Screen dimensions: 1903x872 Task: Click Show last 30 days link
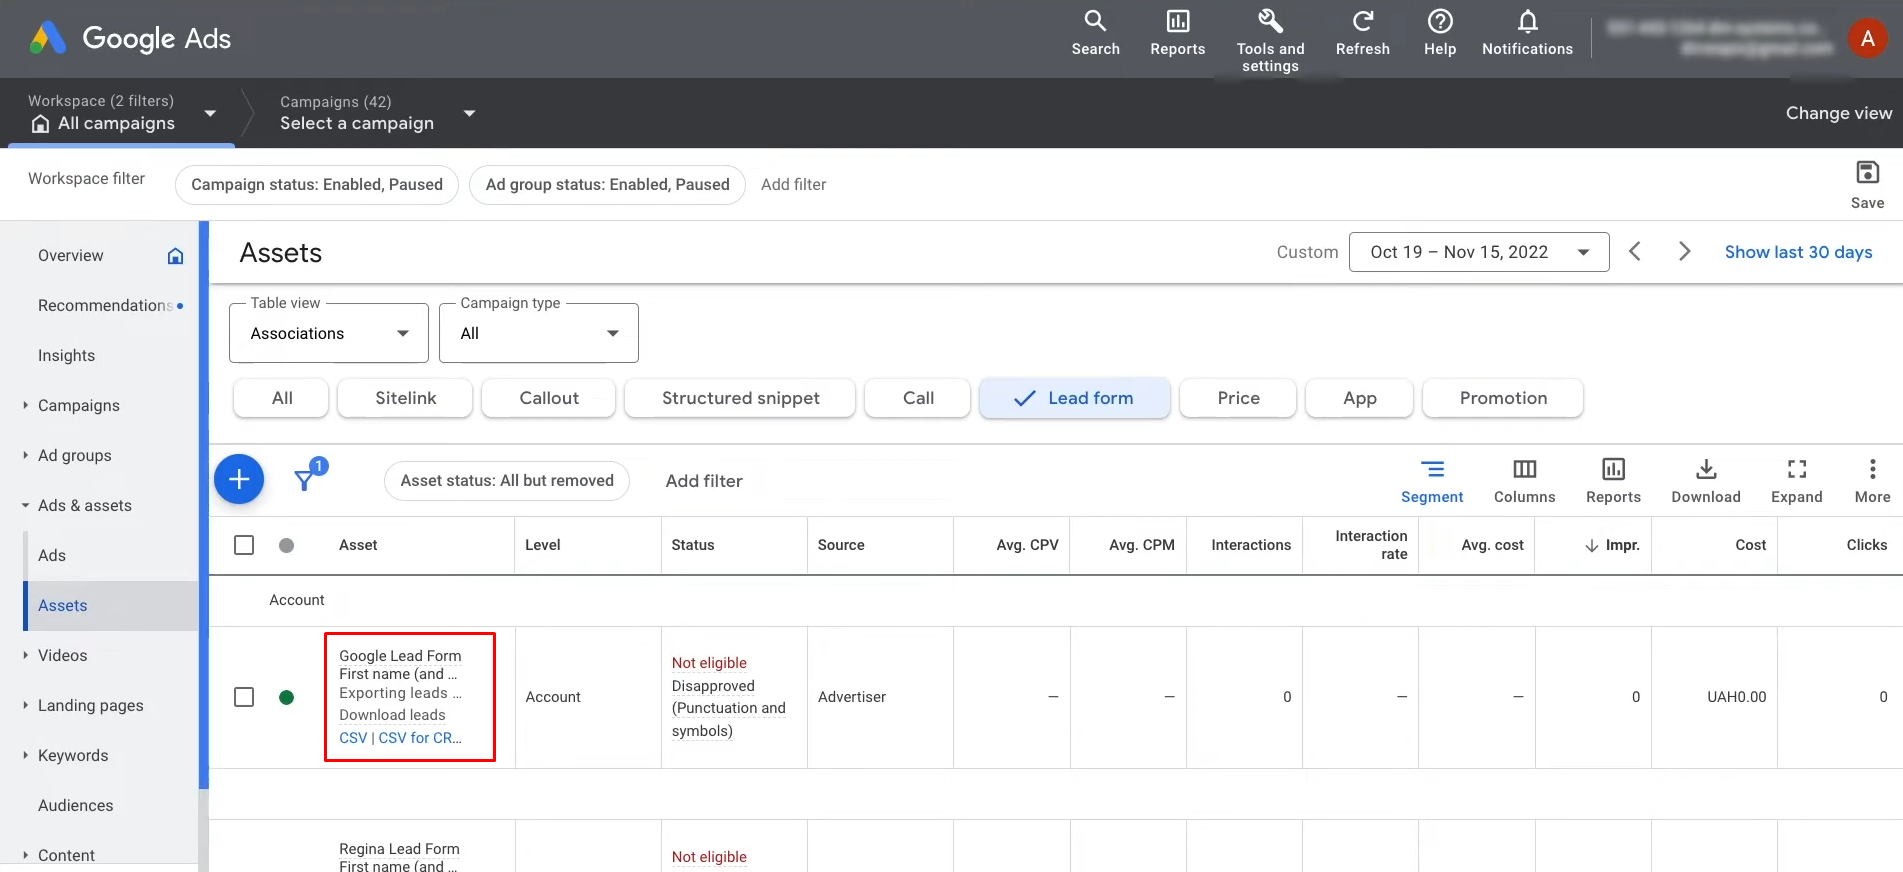coord(1798,252)
